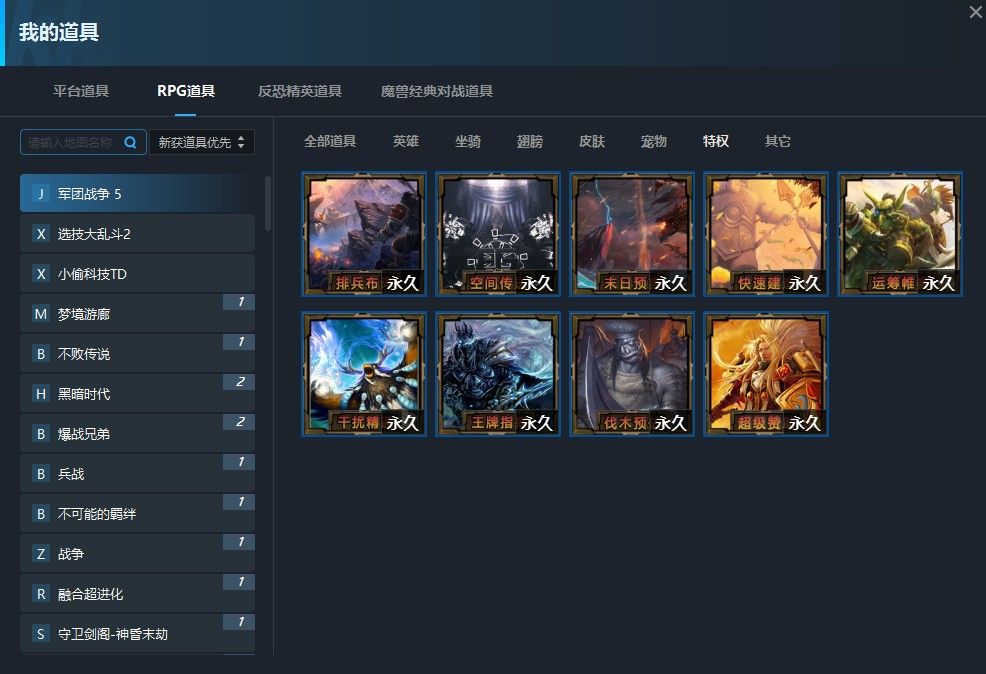Select map 融合超进化 in the list
The height and width of the screenshot is (674, 986).
[x=137, y=594]
